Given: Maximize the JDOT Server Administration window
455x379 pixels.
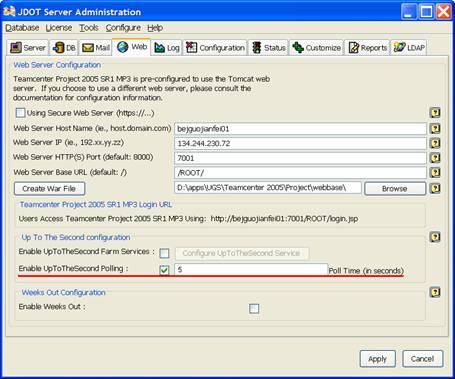Looking at the screenshot, I should click(x=427, y=12).
